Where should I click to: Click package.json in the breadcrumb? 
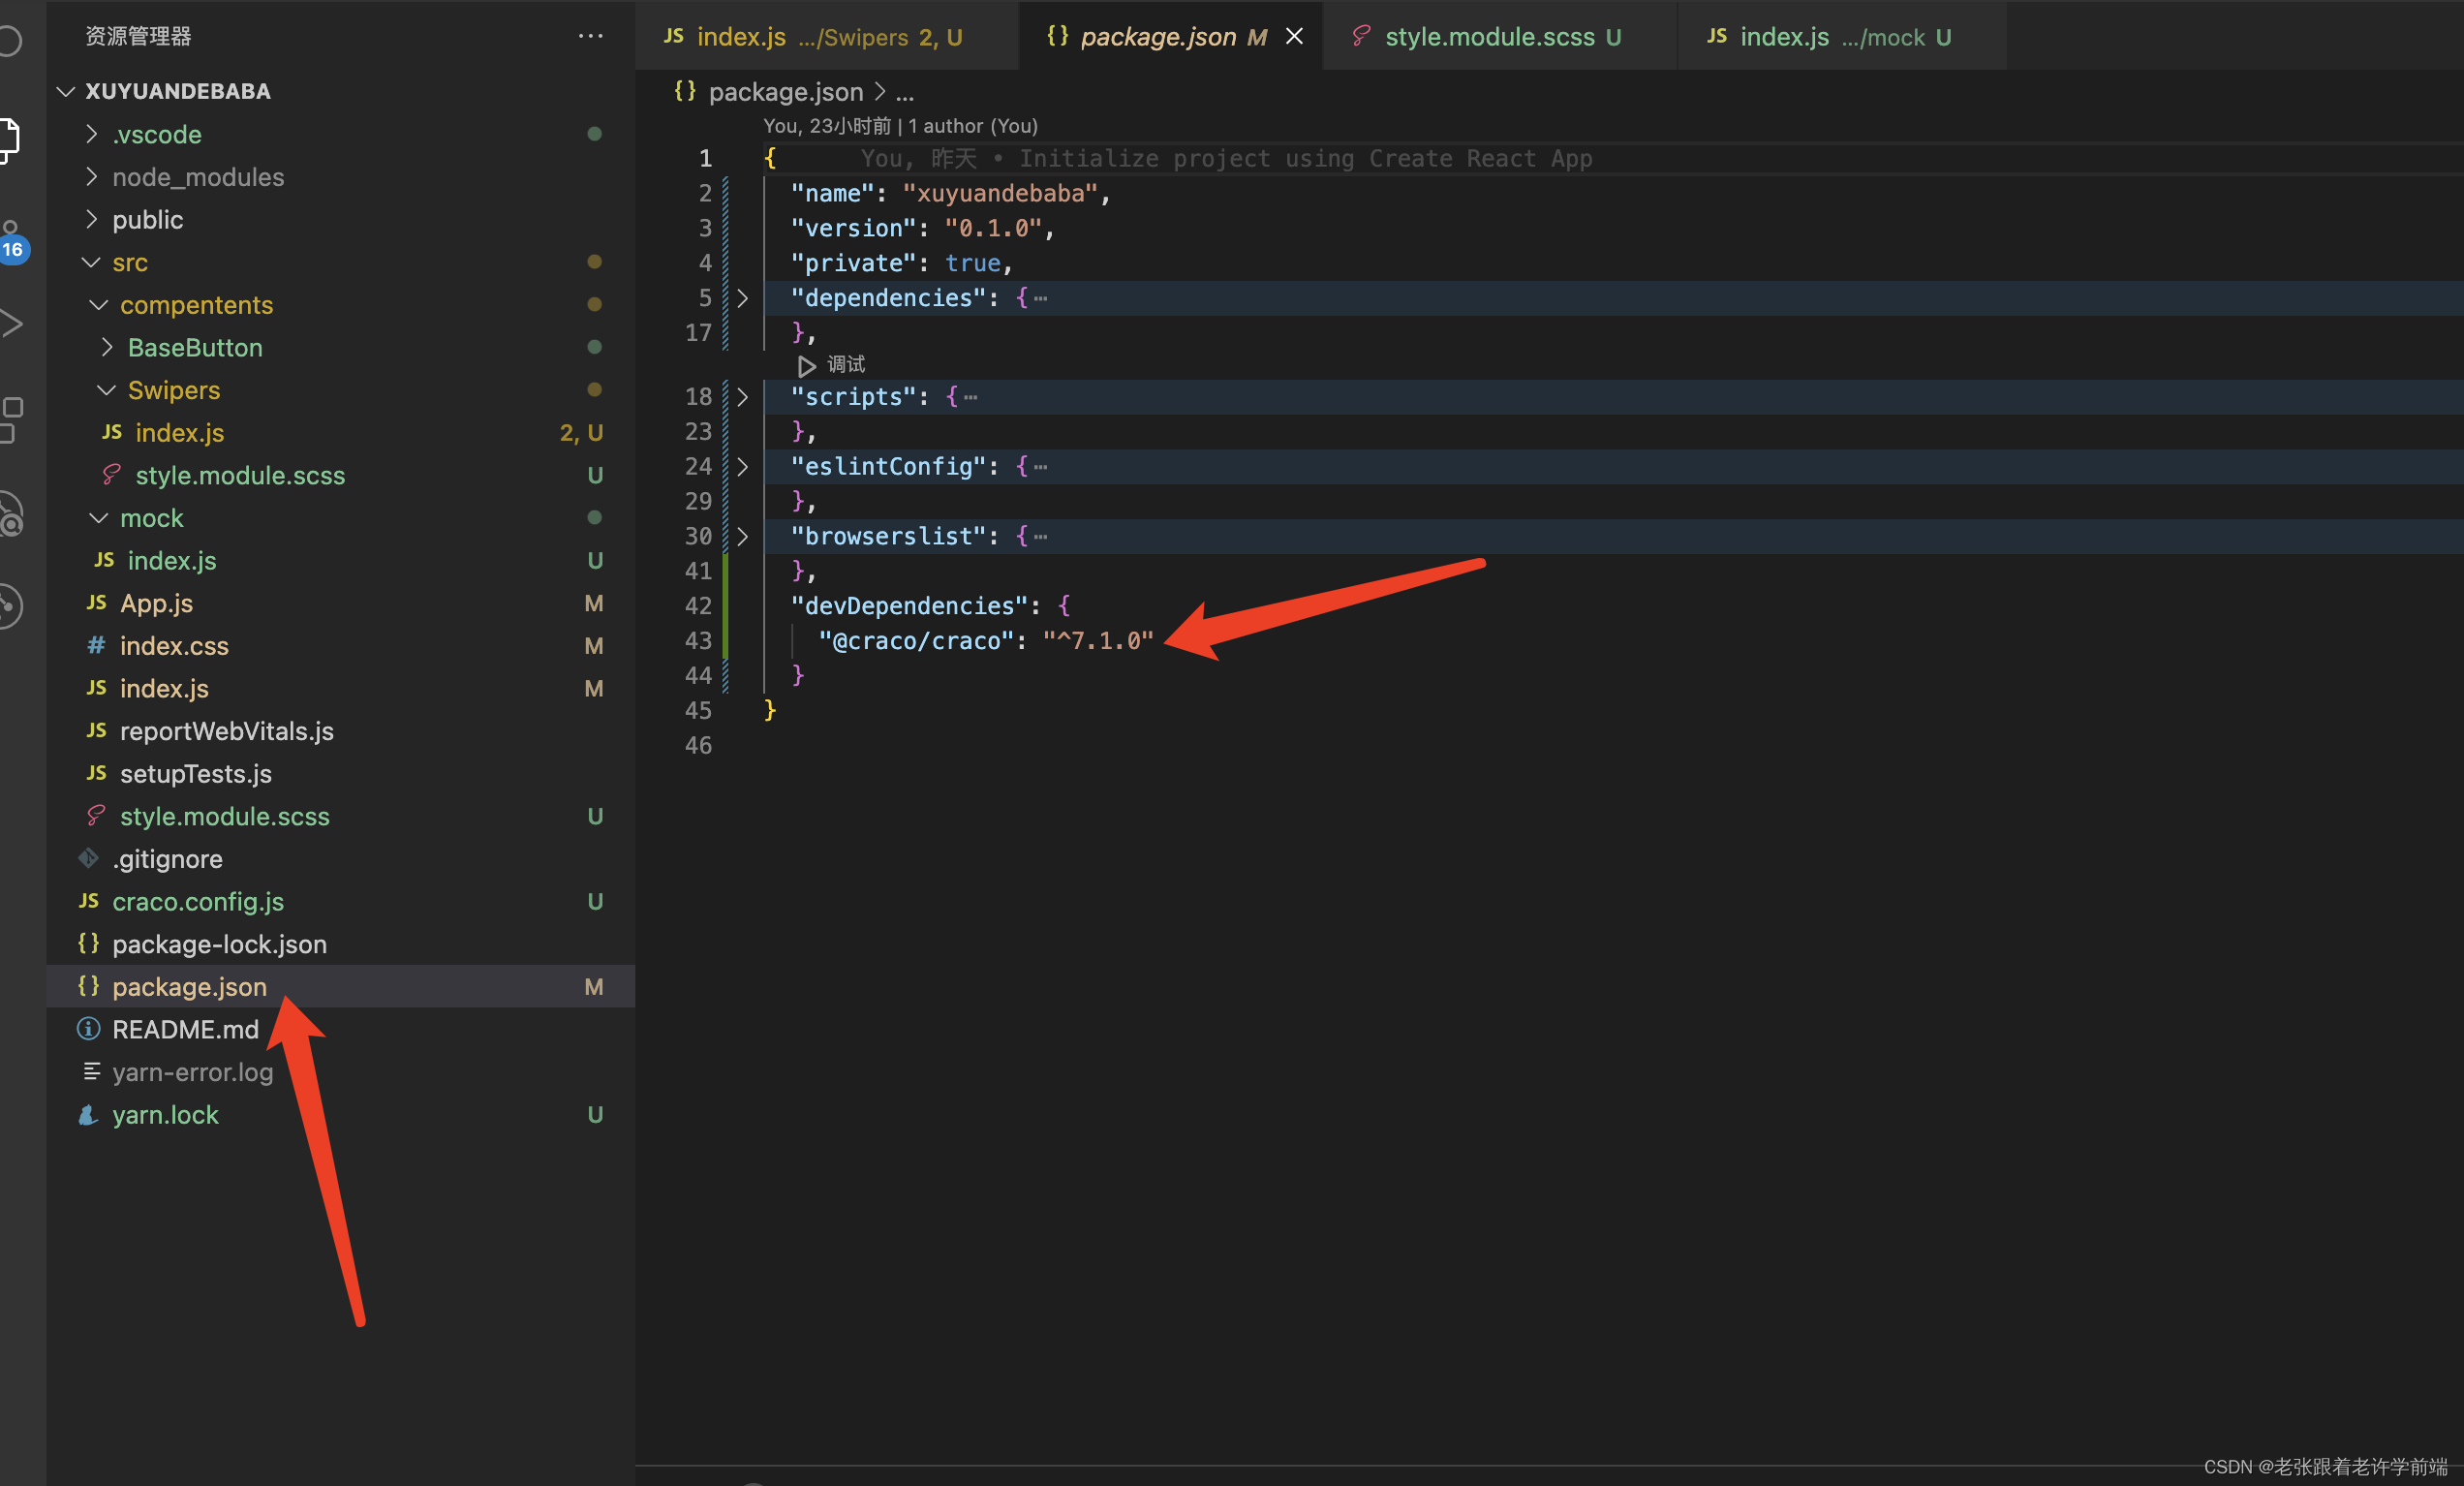[785, 92]
